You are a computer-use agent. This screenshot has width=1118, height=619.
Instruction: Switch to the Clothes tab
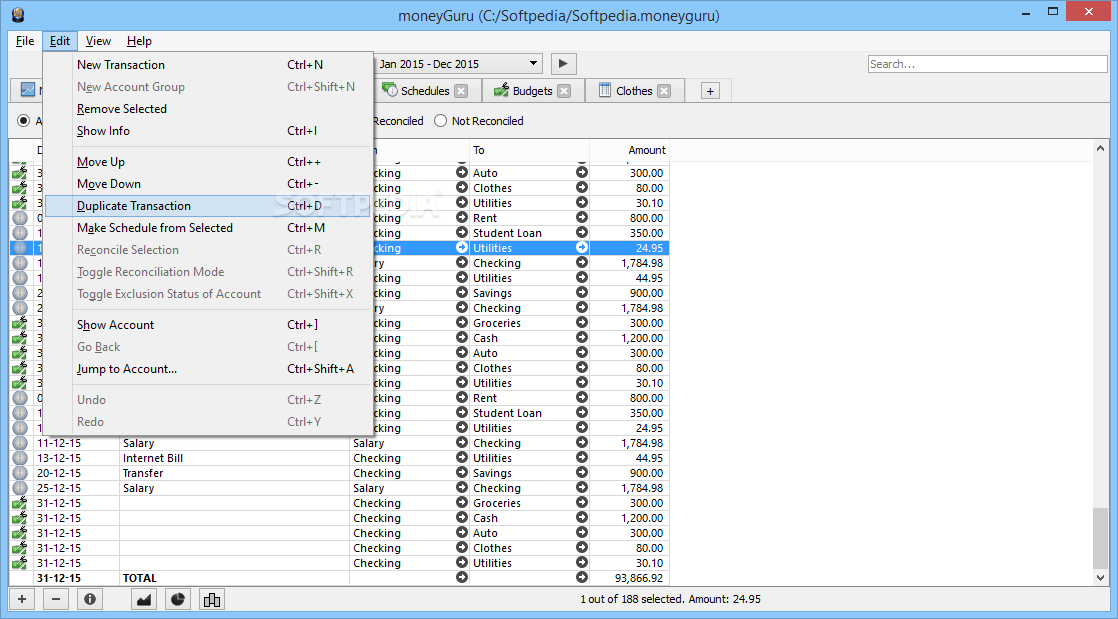(x=634, y=91)
